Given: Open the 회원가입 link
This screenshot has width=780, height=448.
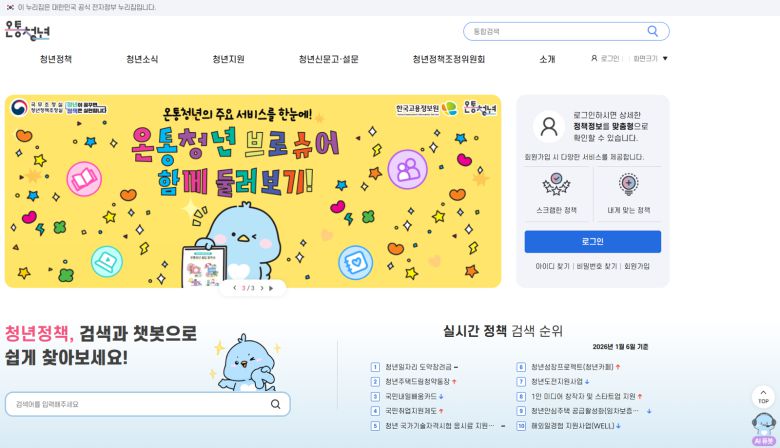Looking at the screenshot, I should [x=637, y=267].
